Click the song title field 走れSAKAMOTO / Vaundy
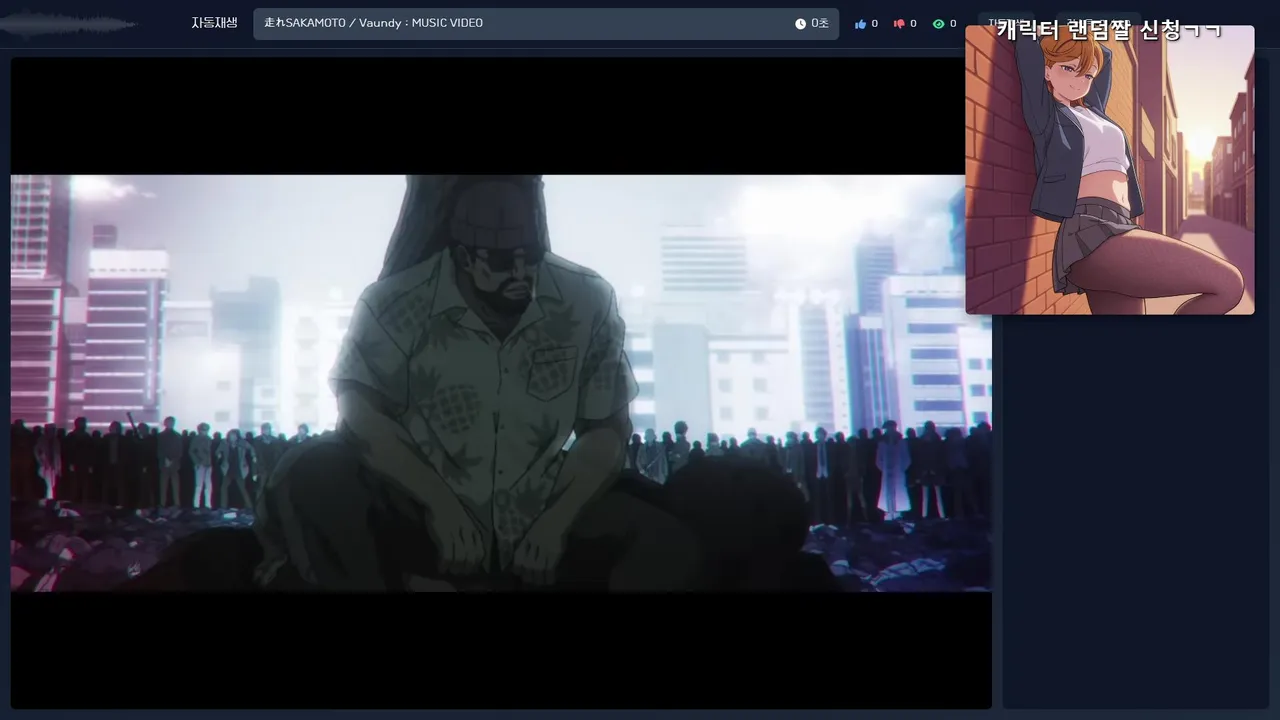The height and width of the screenshot is (720, 1280). 546,24
